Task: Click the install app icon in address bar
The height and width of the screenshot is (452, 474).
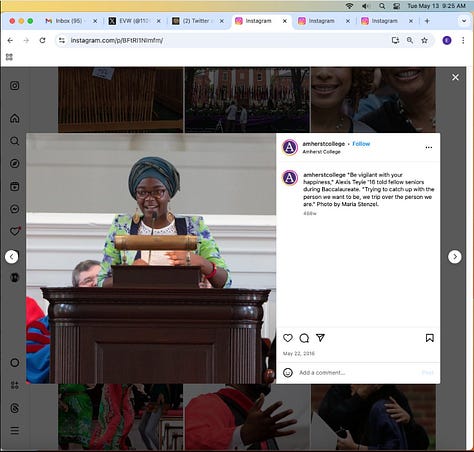Action: tap(395, 40)
